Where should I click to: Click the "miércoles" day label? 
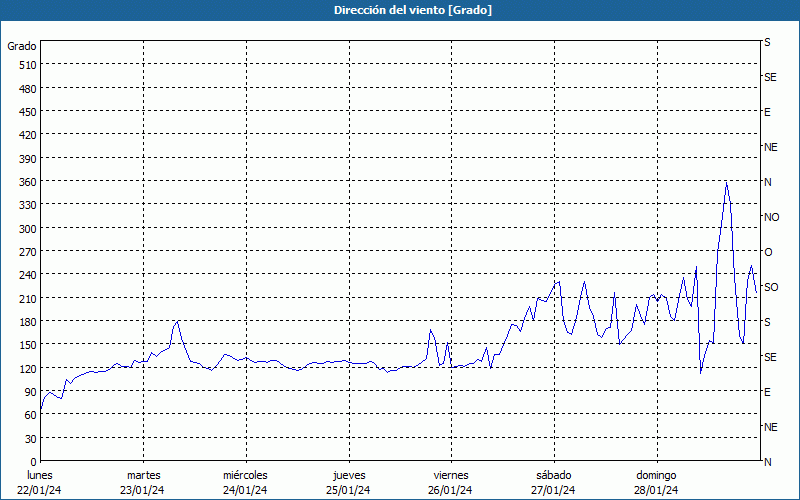pyautogui.click(x=245, y=476)
